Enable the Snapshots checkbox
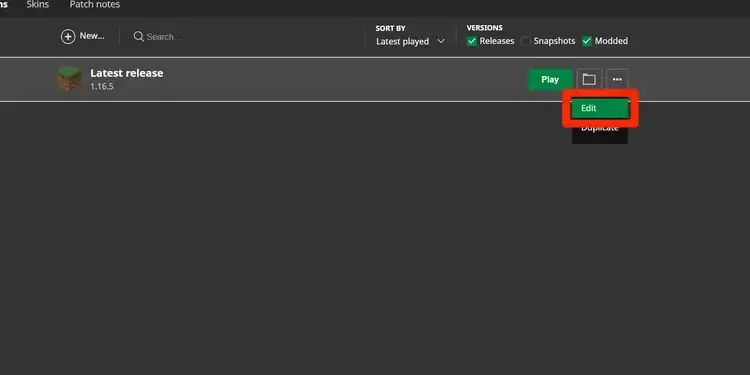 pos(526,41)
